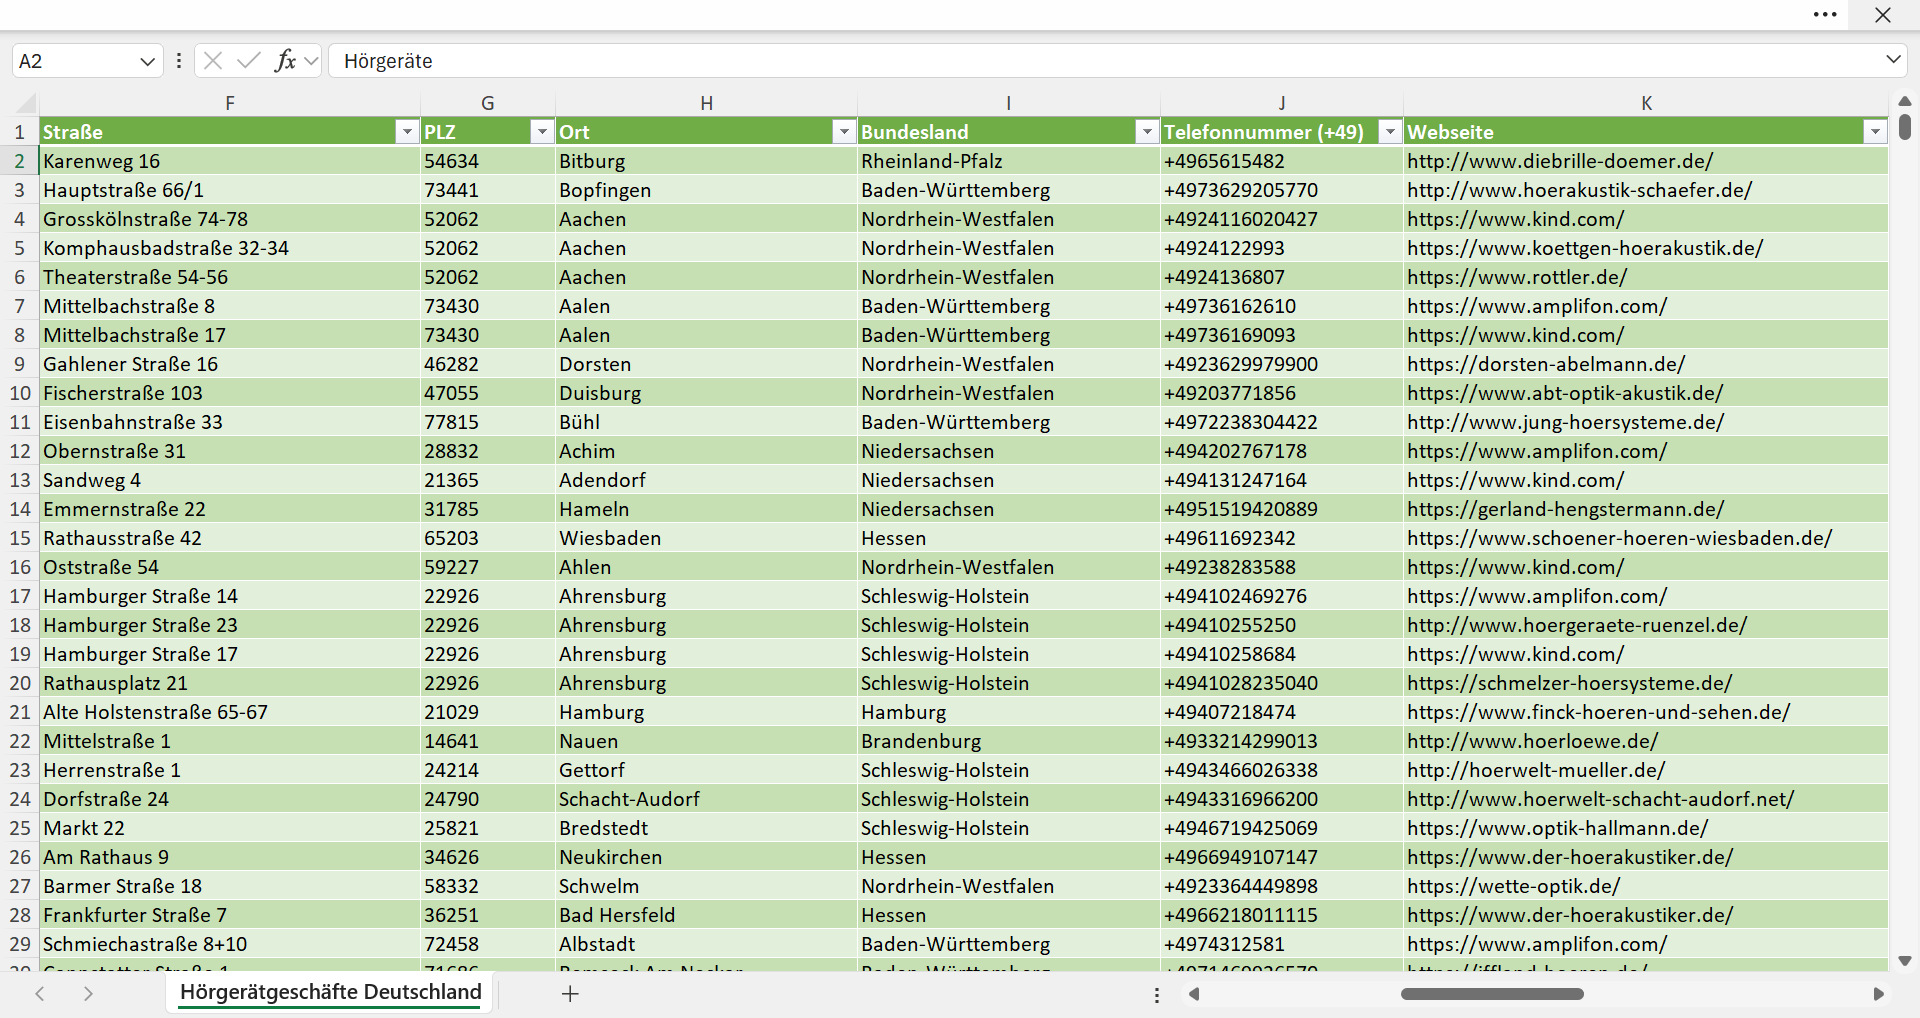
Task: Open the PLZ column filter dropdown
Action: pyautogui.click(x=541, y=132)
